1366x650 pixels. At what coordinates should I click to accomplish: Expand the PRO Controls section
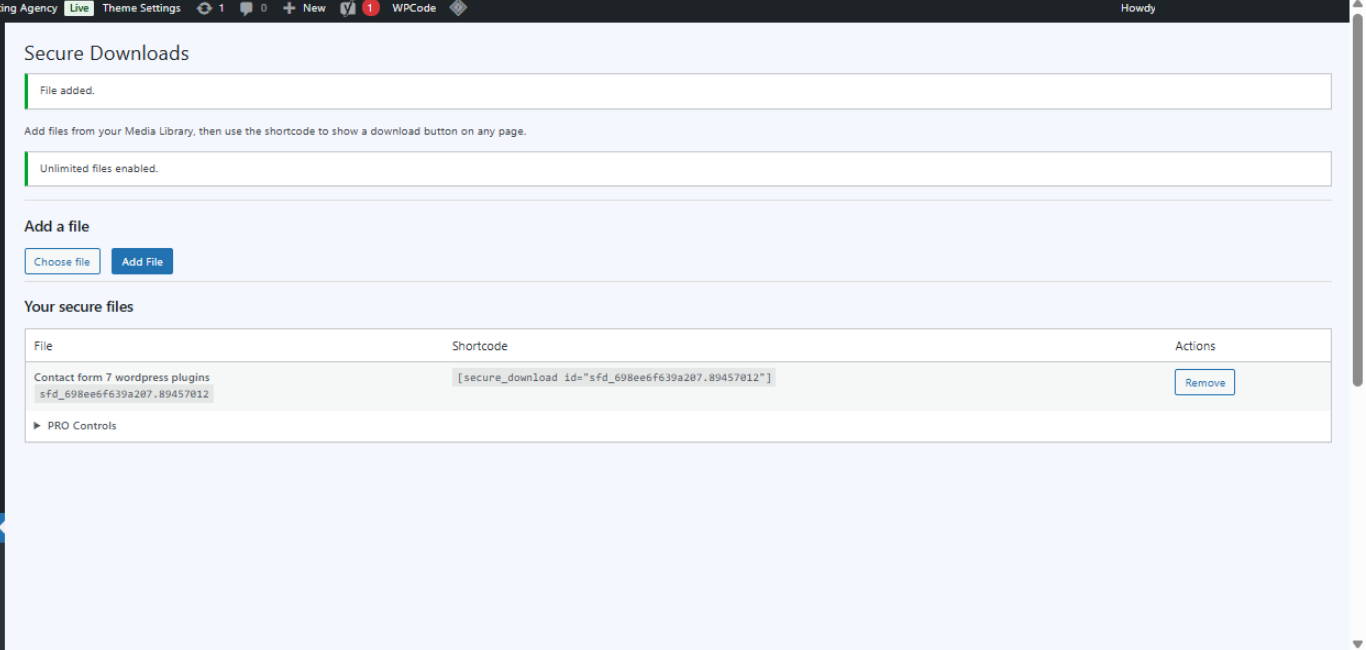76,426
